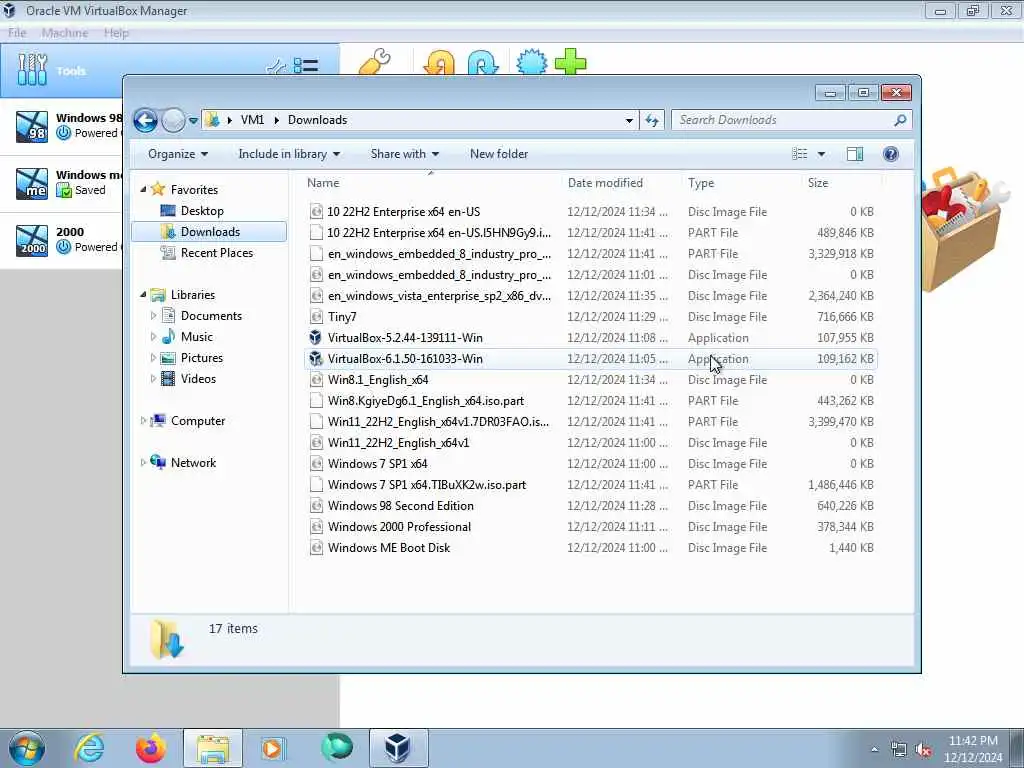
Task: Select the Windows 2000 Professional disc icon
Action: [316, 527]
